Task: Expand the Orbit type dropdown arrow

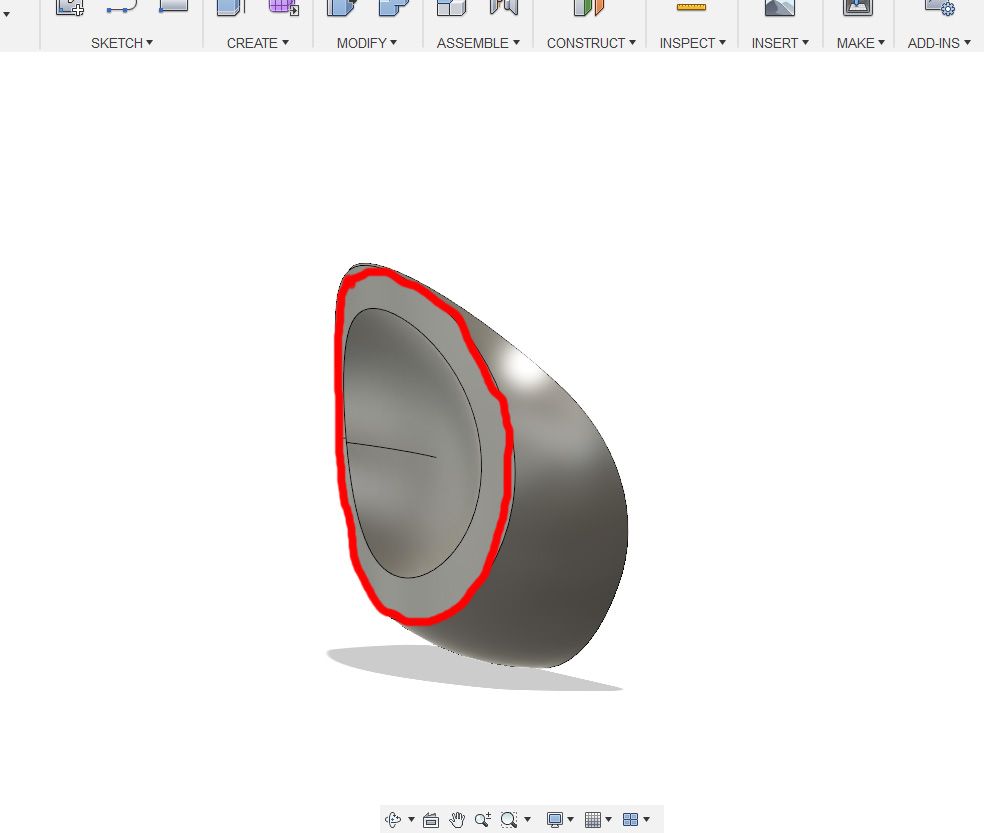Action: point(411,819)
